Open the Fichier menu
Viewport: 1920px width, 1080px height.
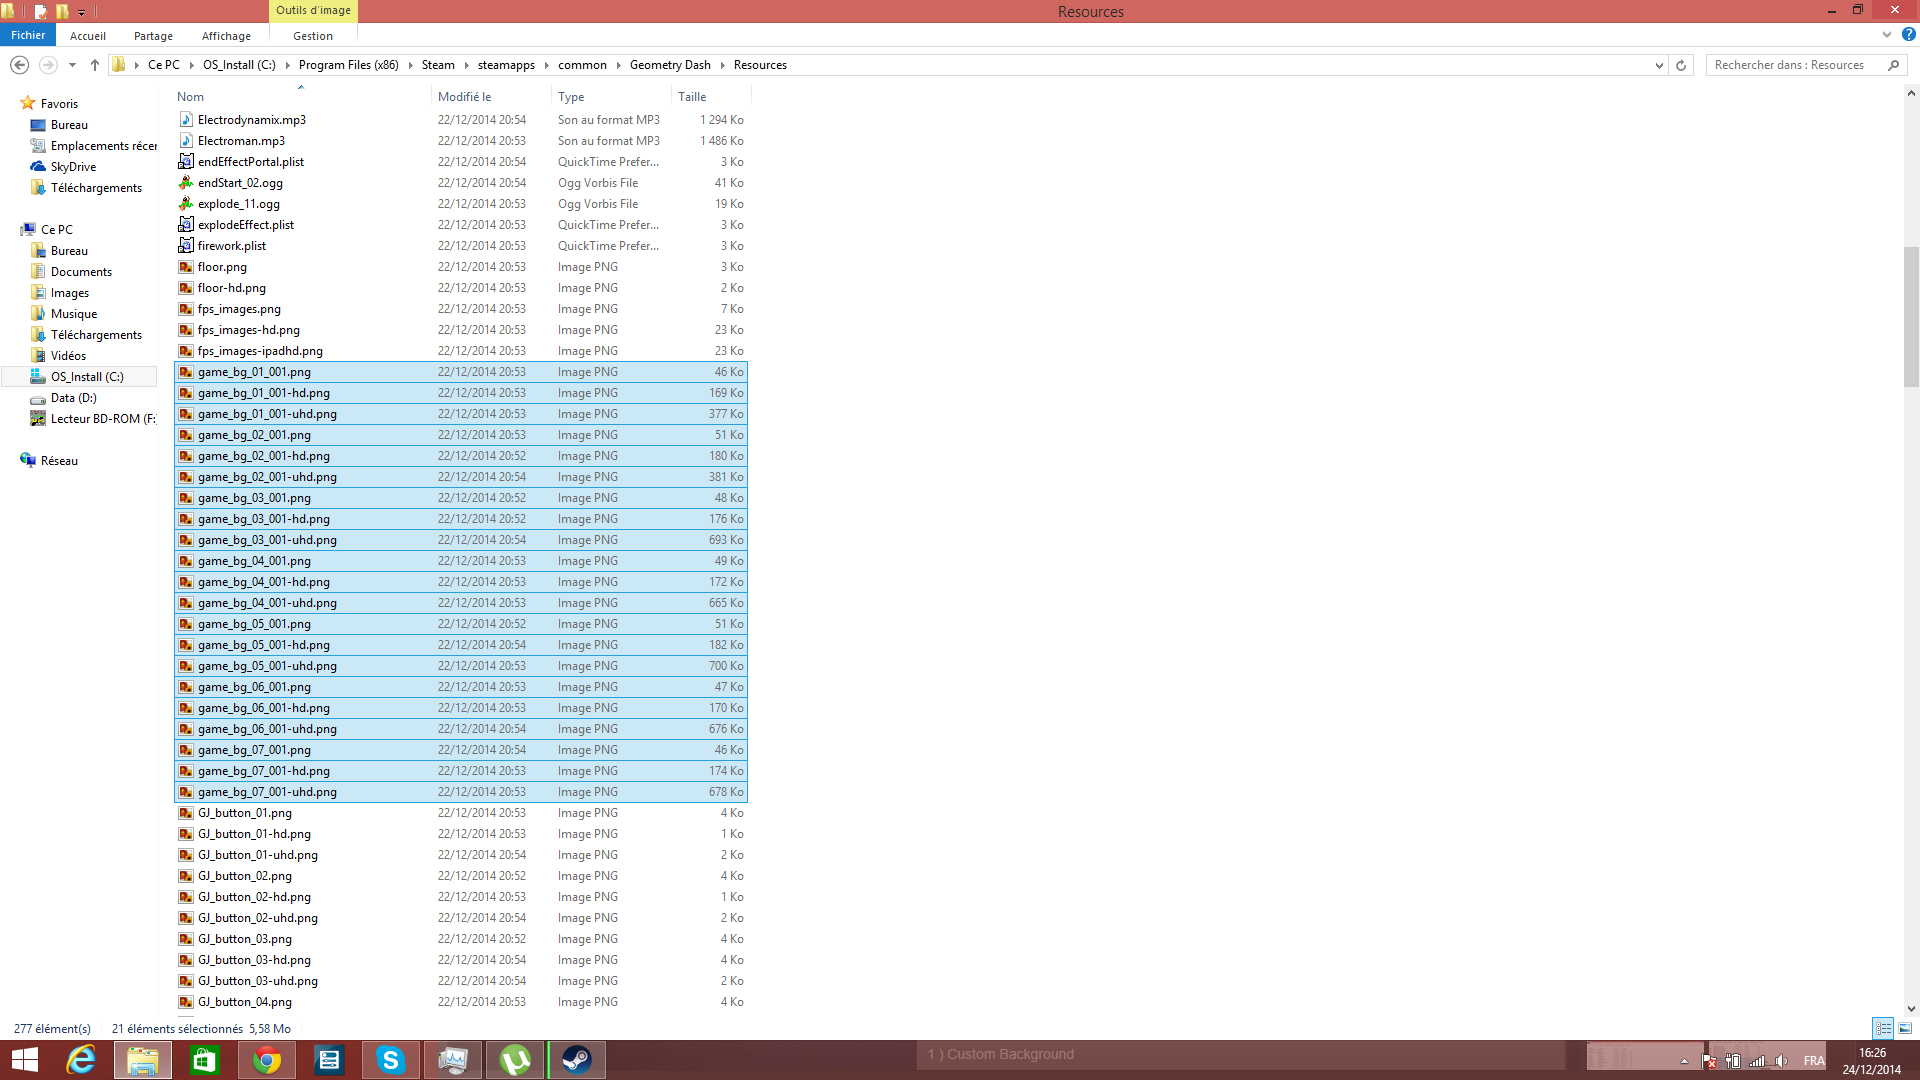point(28,35)
